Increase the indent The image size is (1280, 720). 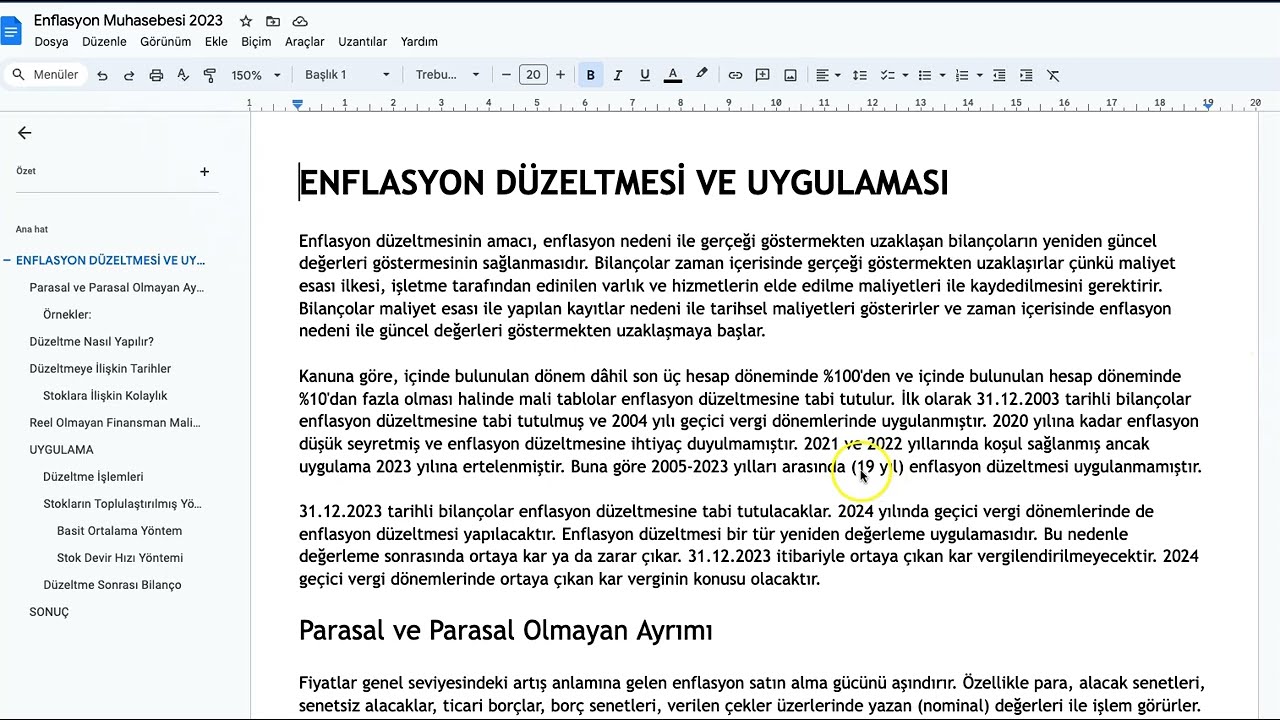point(1026,75)
